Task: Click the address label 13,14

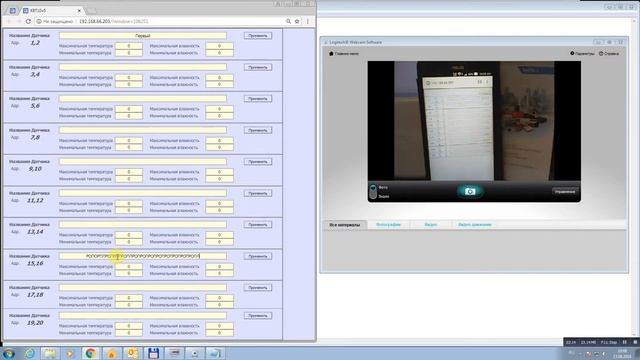Action: point(35,232)
